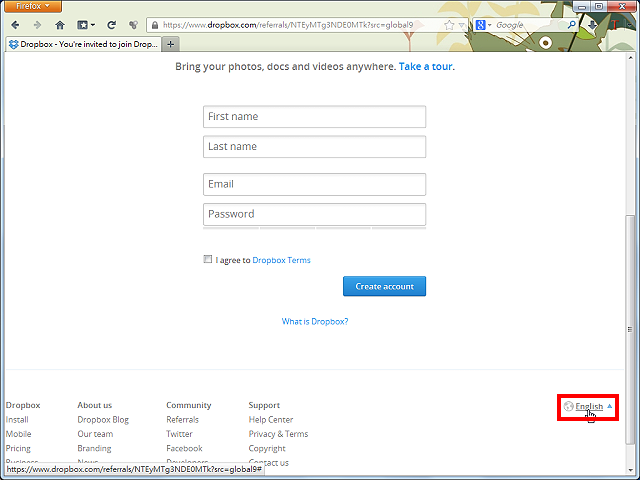This screenshot has height=480, width=640.
Task: Check the I agree to Terms checkbox
Action: click(208, 259)
